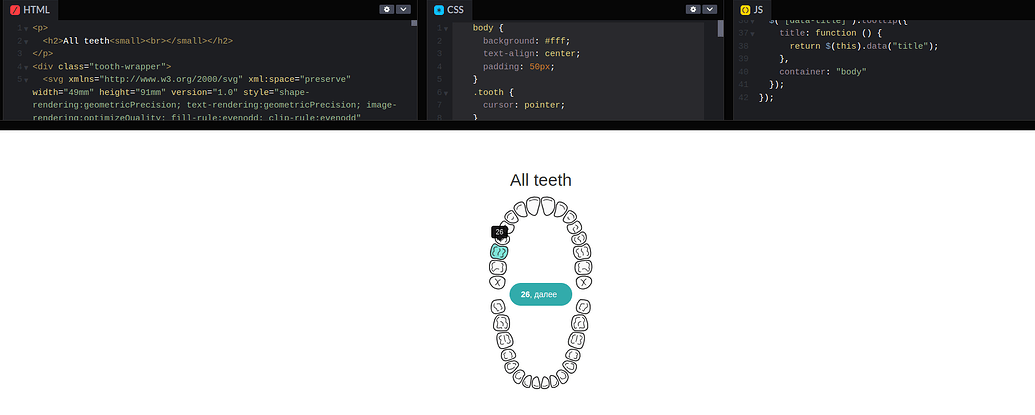Click the CSS editor vertical scrollbar
Image resolution: width=1035 pixels, height=415 pixels.
point(721,30)
